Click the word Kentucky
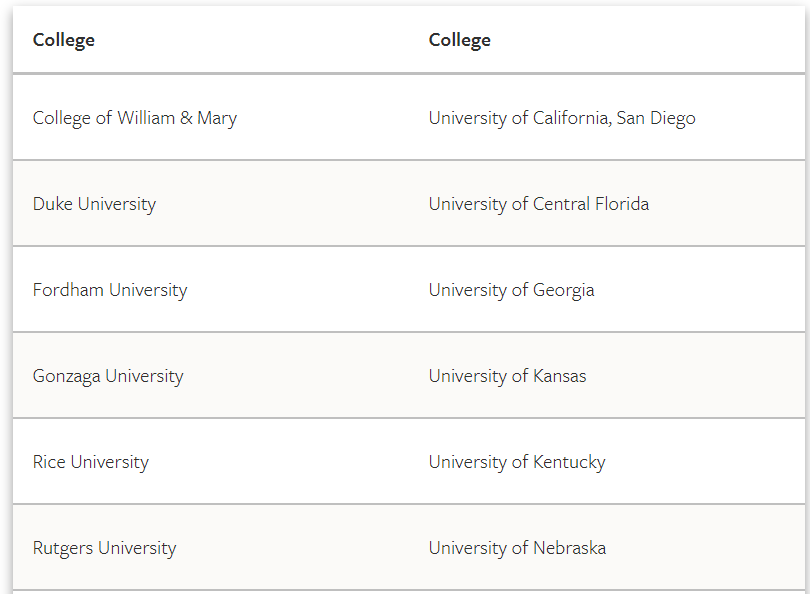 [569, 462]
